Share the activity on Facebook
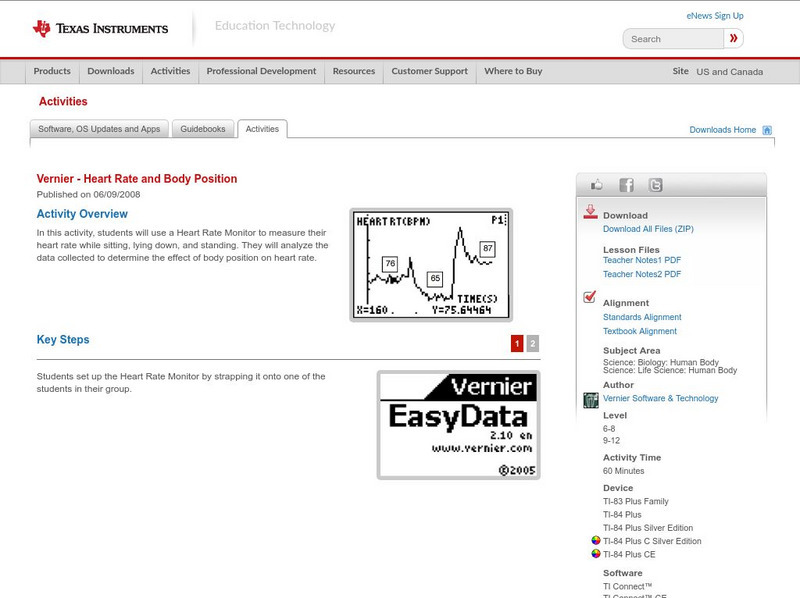Screen dimensions: 800x598 (x=626, y=185)
